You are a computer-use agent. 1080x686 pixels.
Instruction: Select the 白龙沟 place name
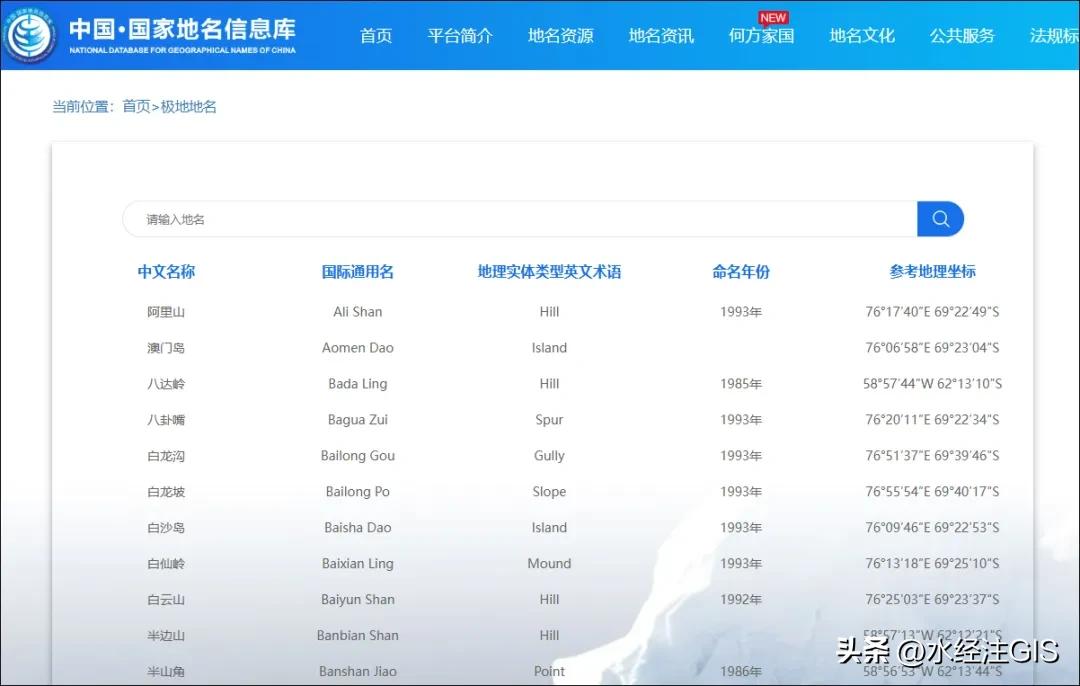click(166, 456)
